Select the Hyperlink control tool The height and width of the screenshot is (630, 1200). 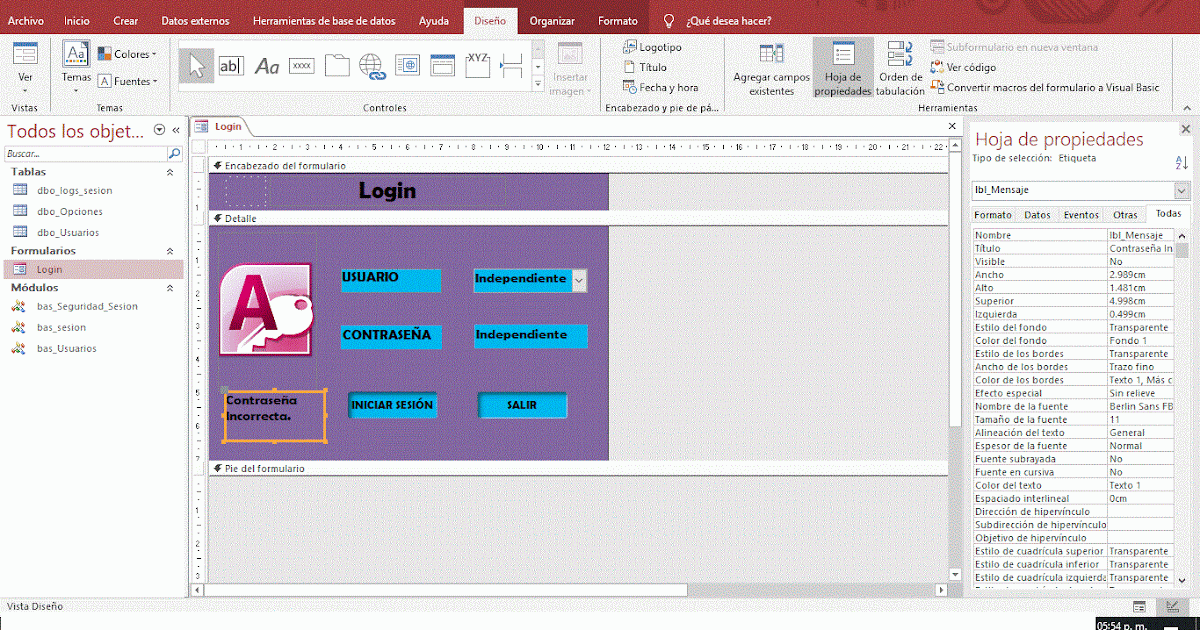pyautogui.click(x=372, y=65)
